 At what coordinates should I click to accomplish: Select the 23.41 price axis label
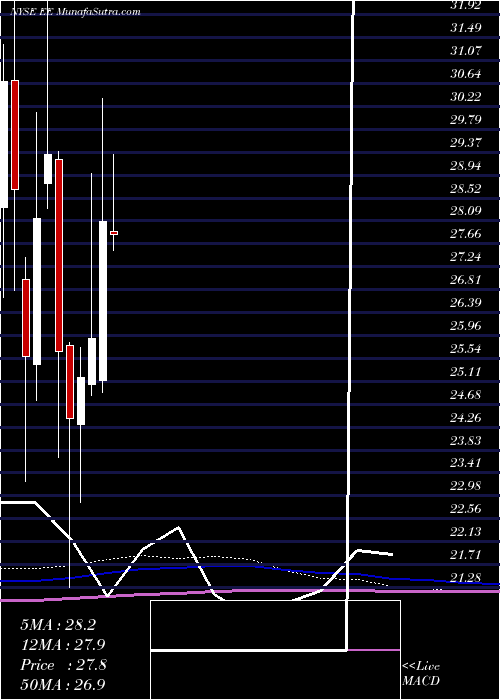(x=467, y=463)
